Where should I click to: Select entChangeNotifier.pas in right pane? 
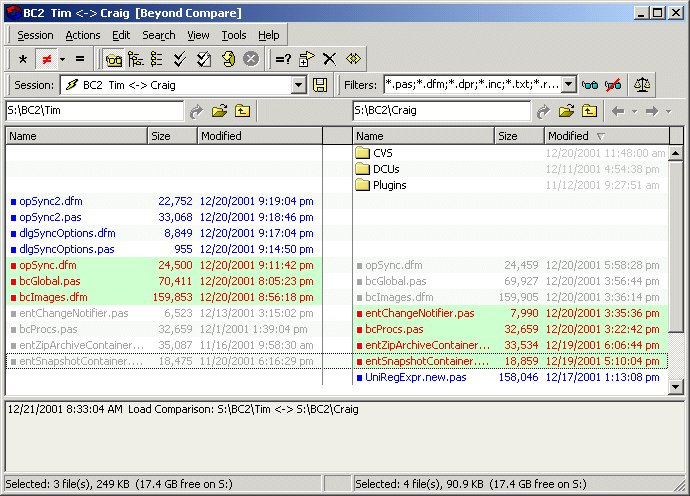[510, 313]
